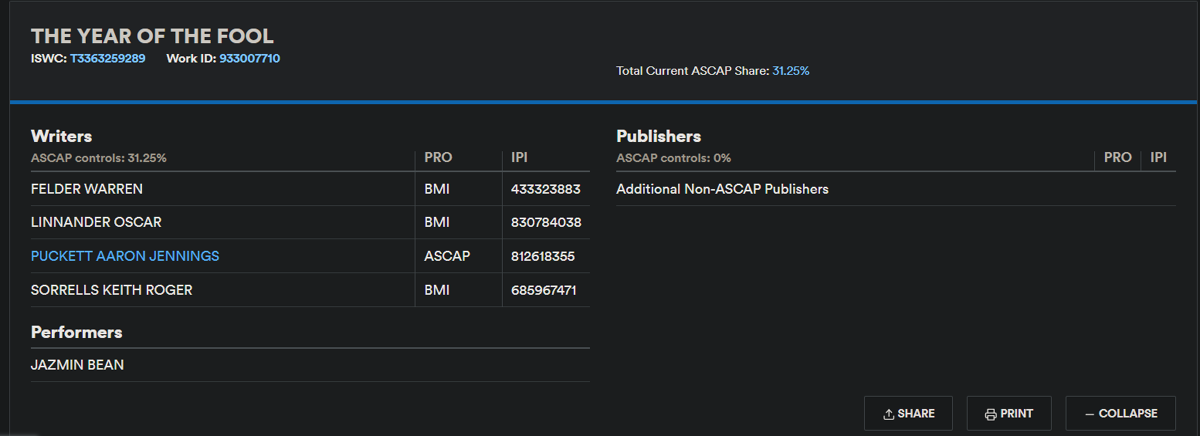1200x436 pixels.
Task: Click the Jazmin Bean performer entry
Action: 77,365
